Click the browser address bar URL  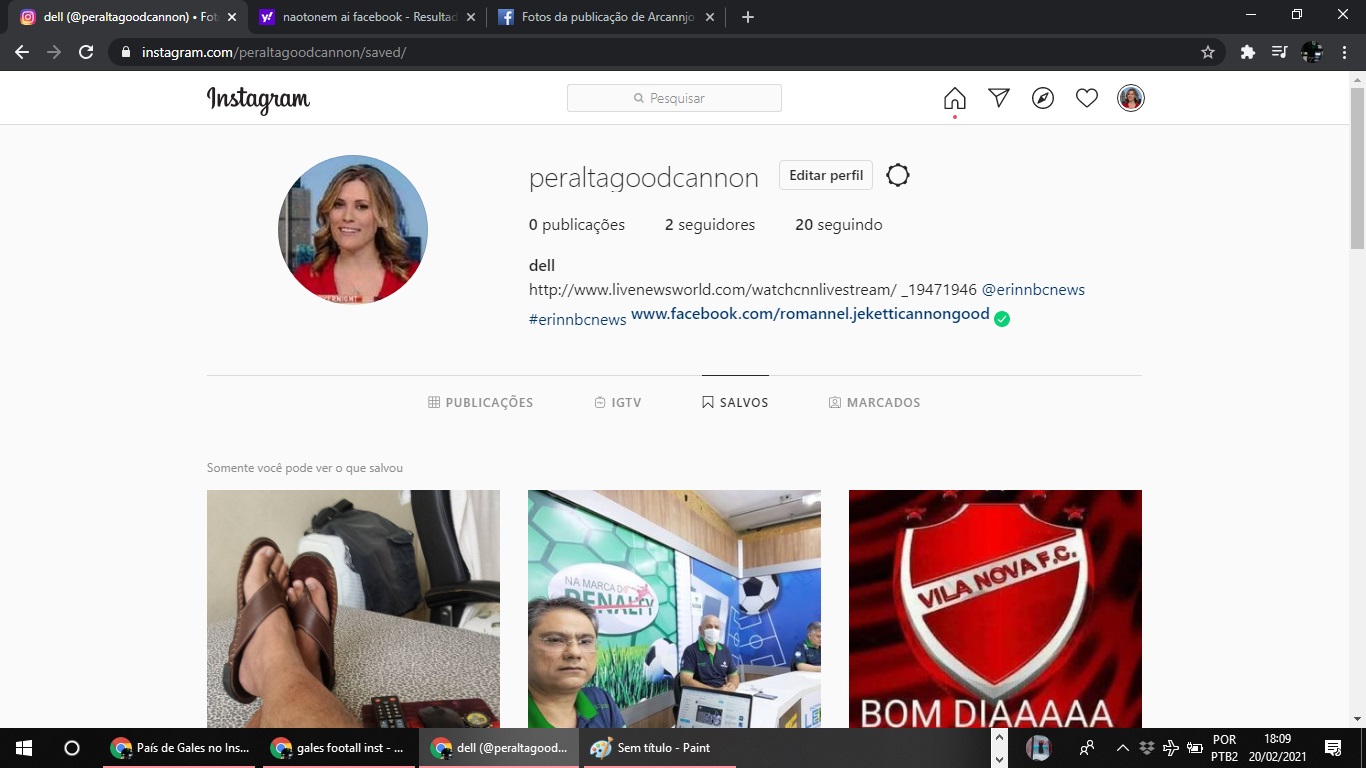(x=274, y=52)
